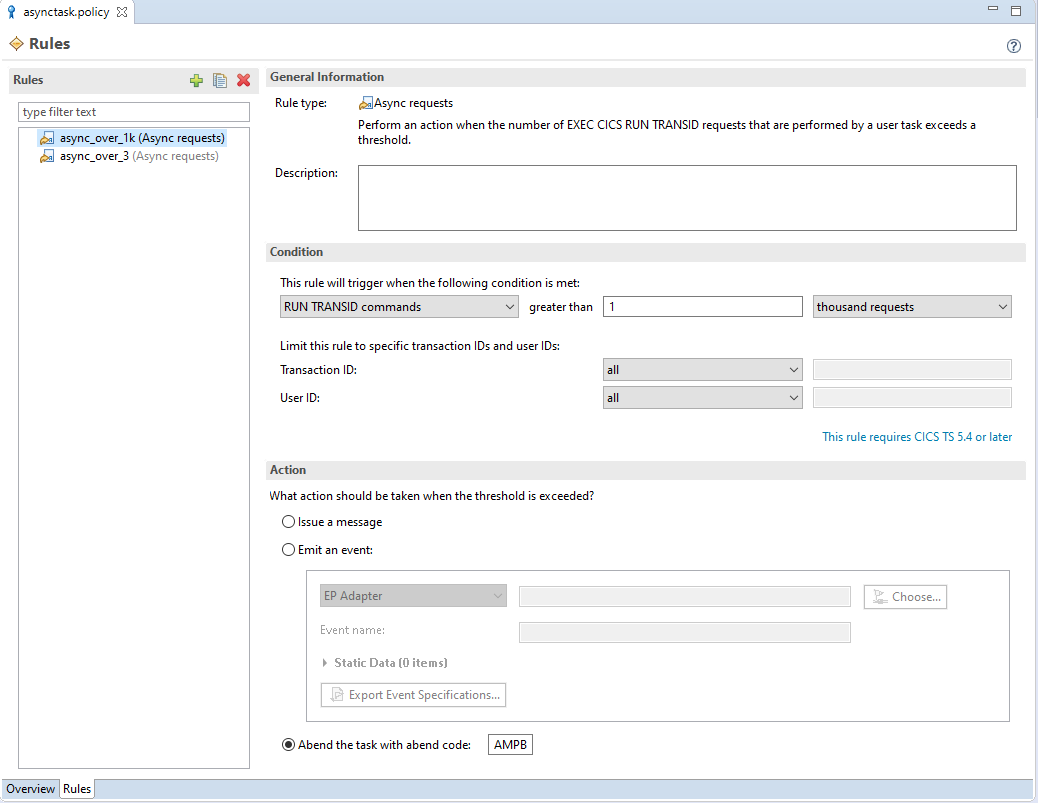Expand the Static Data section
Viewport: 1038px width, 803px height.
(x=324, y=662)
